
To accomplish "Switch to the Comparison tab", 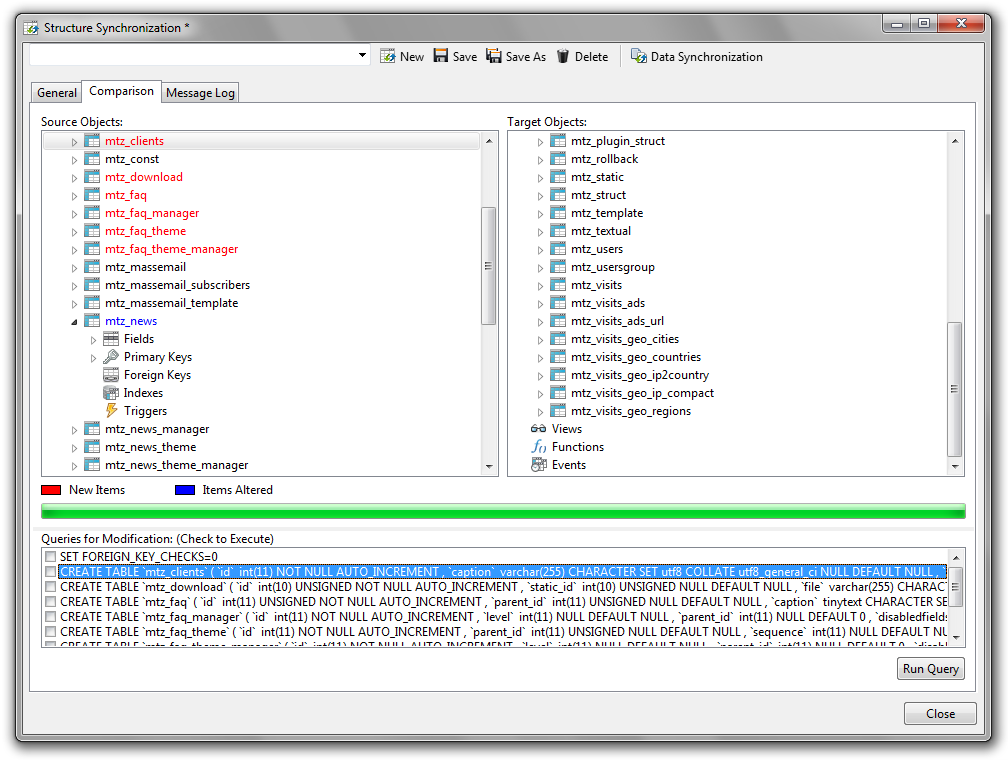I will coord(122,91).
